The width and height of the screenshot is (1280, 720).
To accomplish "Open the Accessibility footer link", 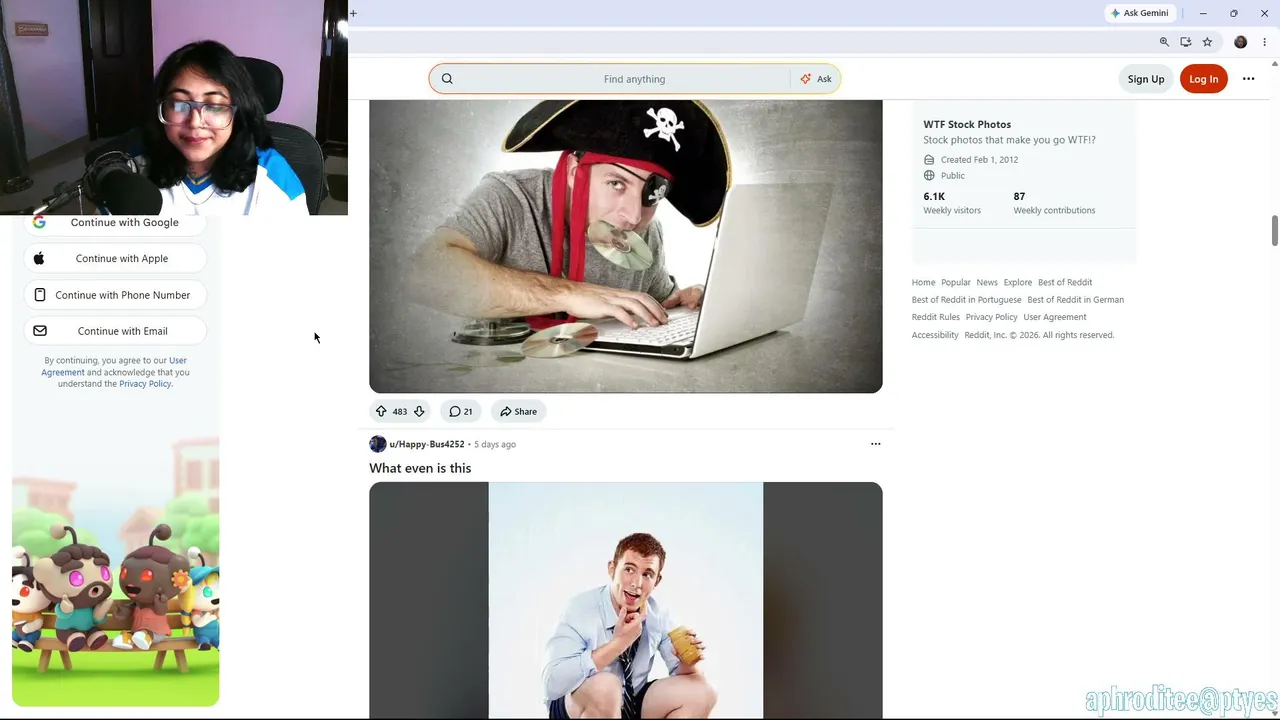I will pos(935,335).
